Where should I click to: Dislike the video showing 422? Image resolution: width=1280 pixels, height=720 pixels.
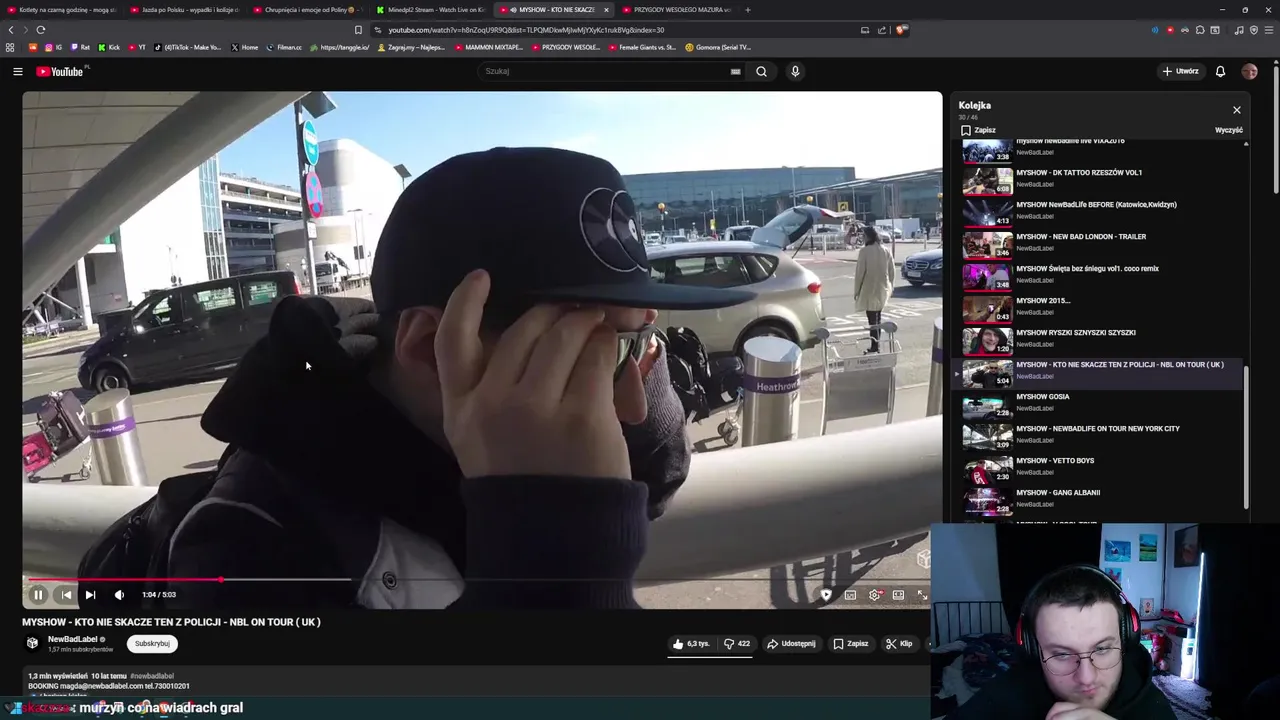738,644
